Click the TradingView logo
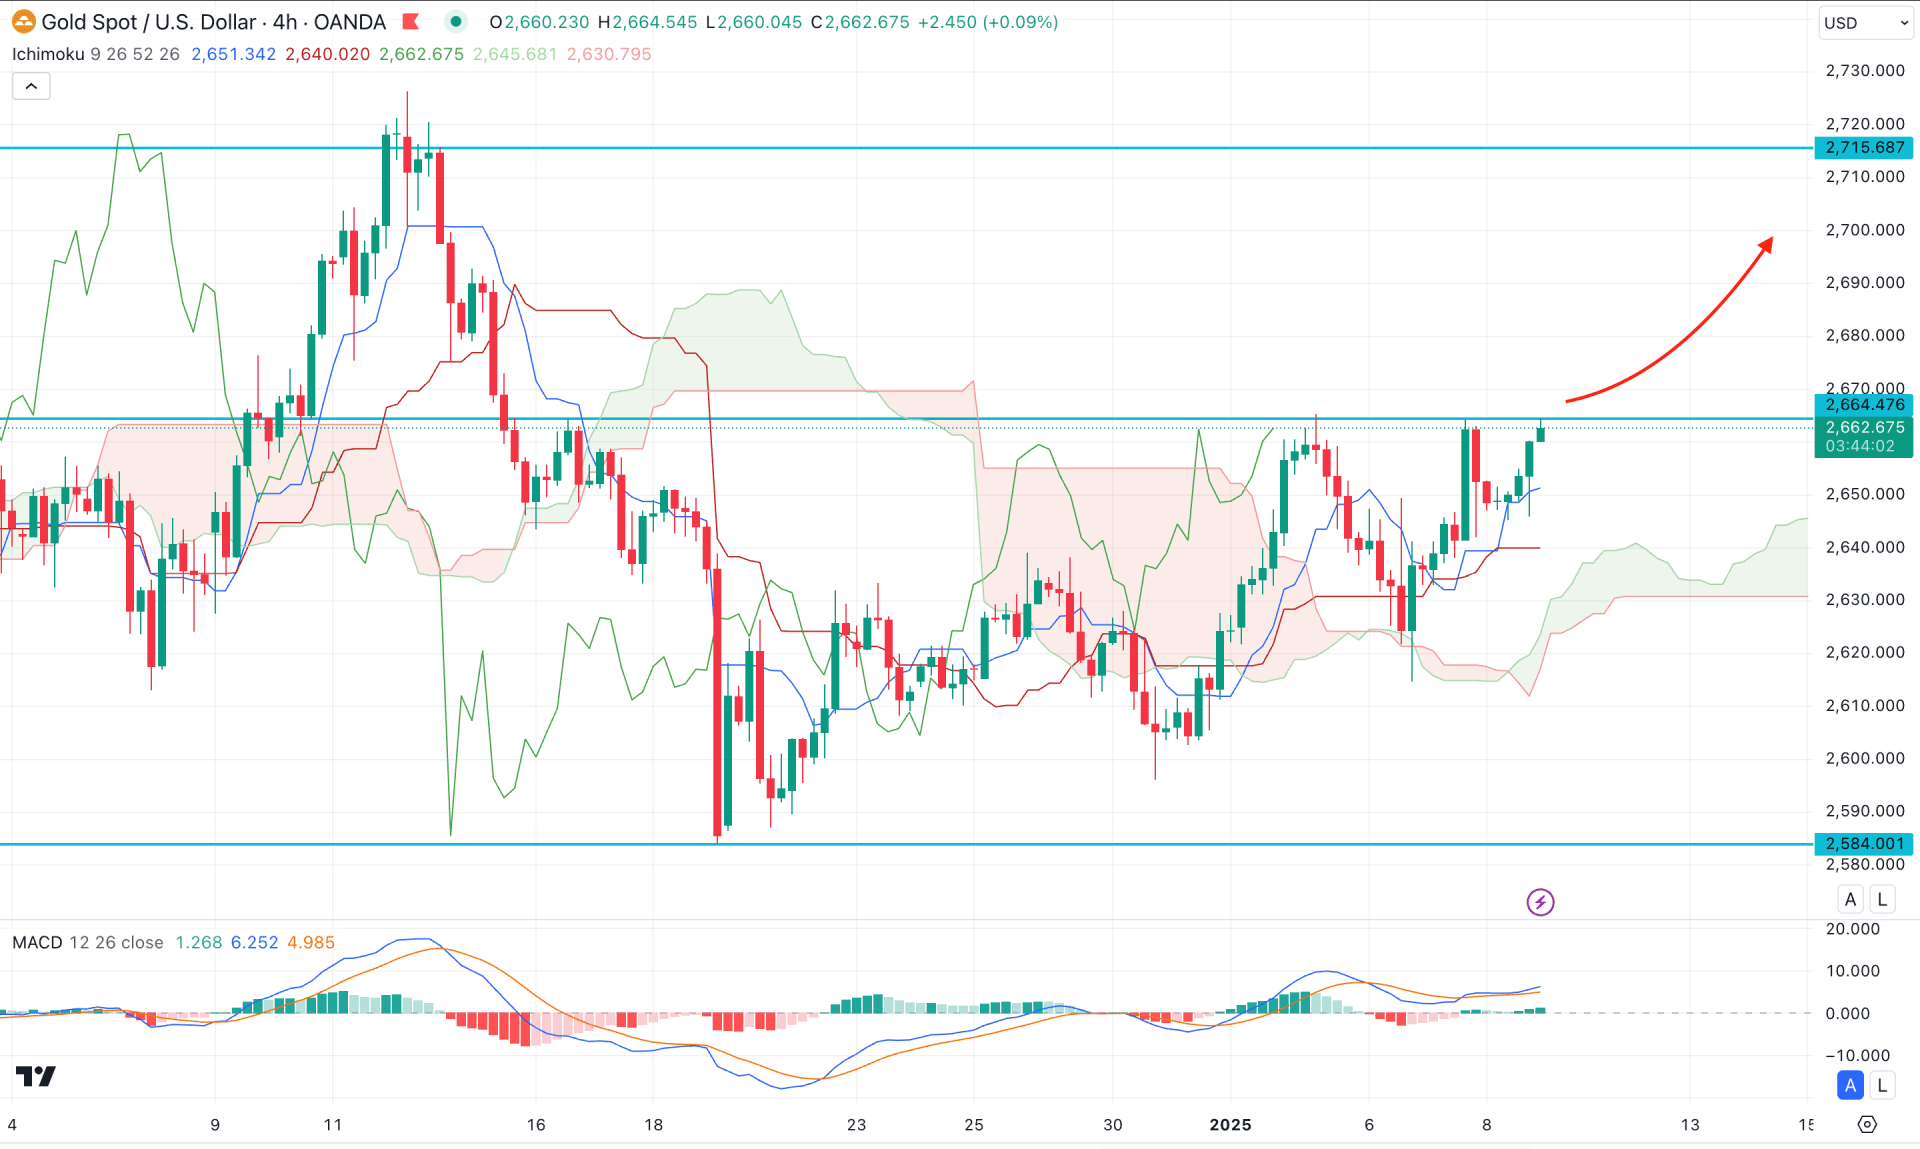The height and width of the screenshot is (1149, 1920). coord(36,1076)
